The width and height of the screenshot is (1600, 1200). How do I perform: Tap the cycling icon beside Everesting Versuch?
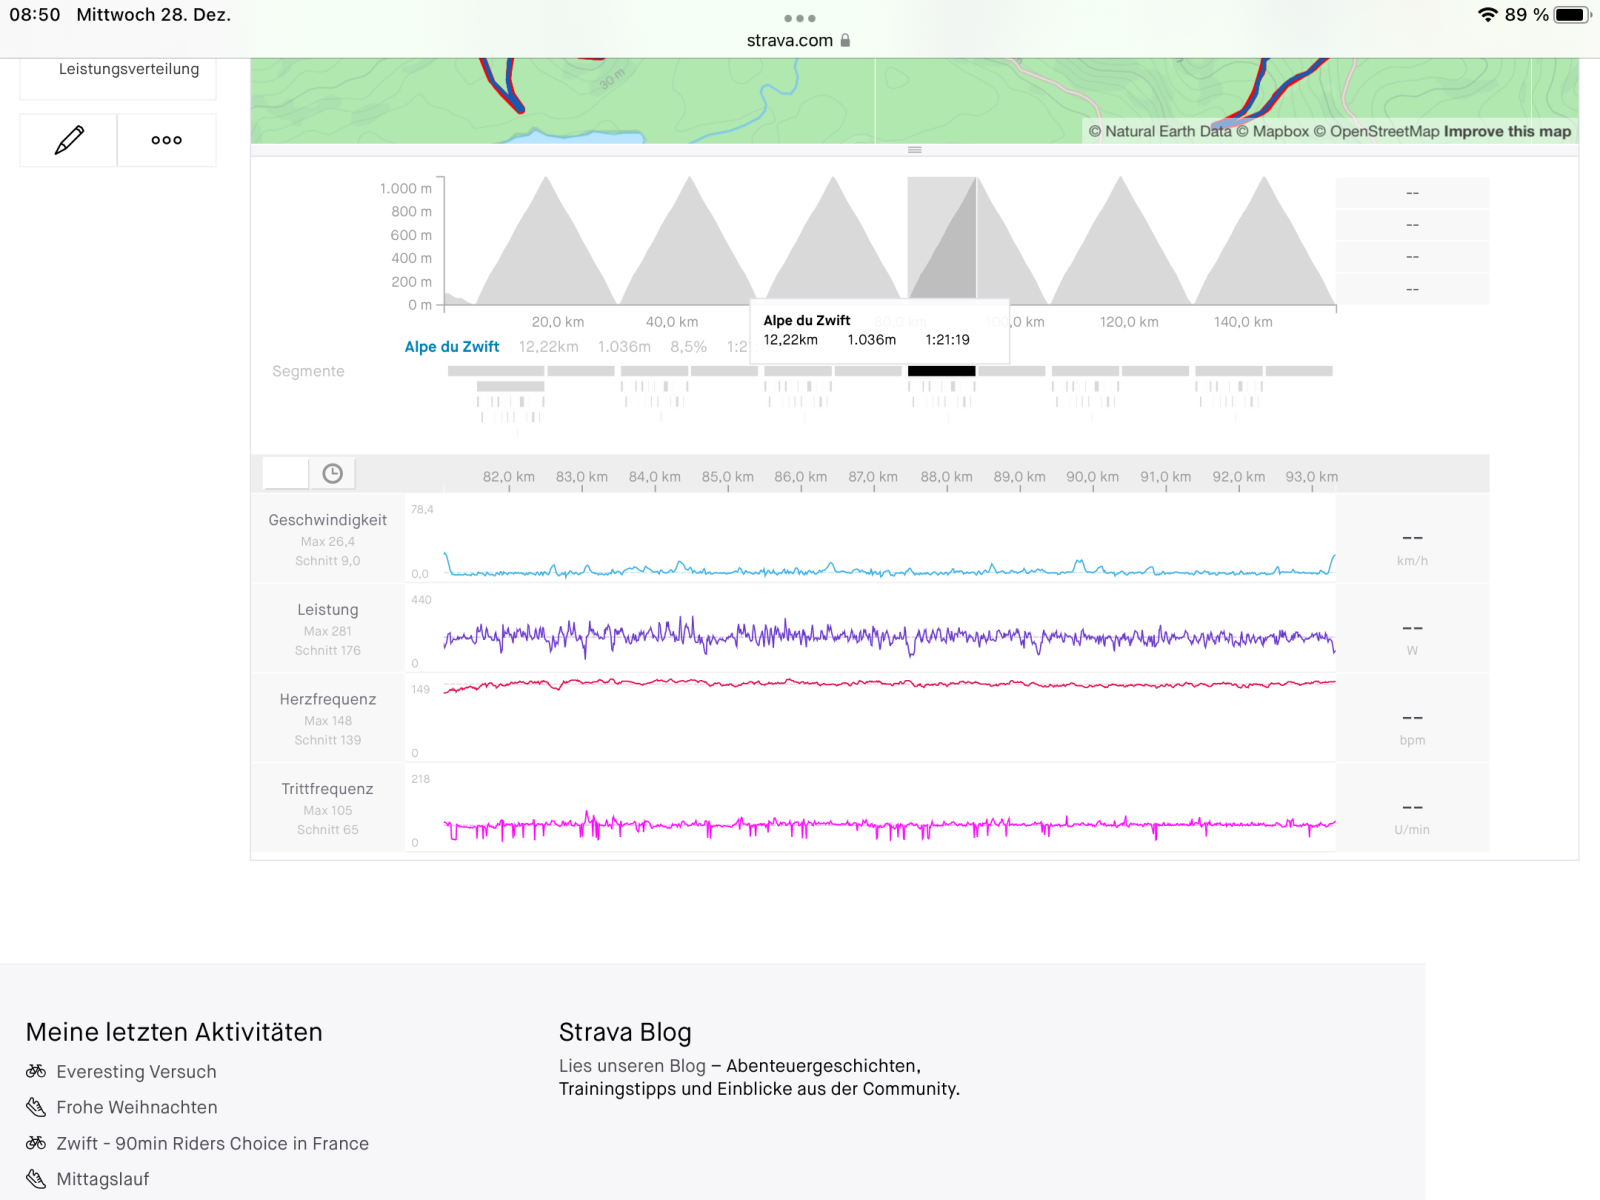point(36,1071)
